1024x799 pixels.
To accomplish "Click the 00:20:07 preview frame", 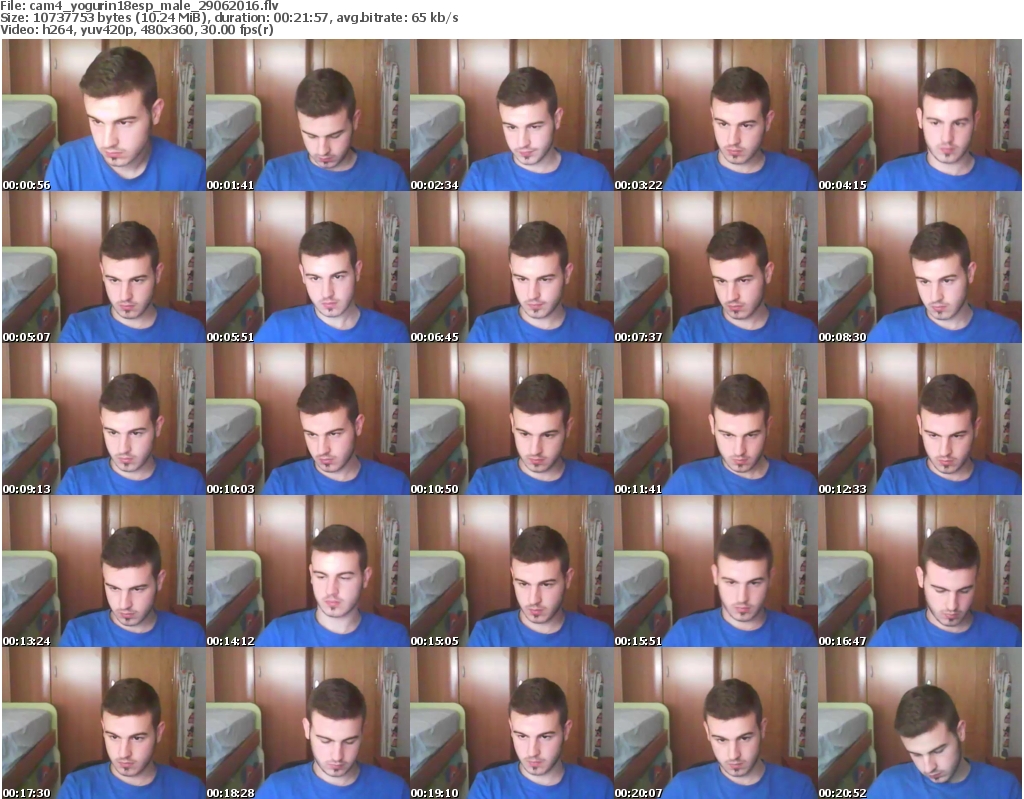I will (x=716, y=723).
